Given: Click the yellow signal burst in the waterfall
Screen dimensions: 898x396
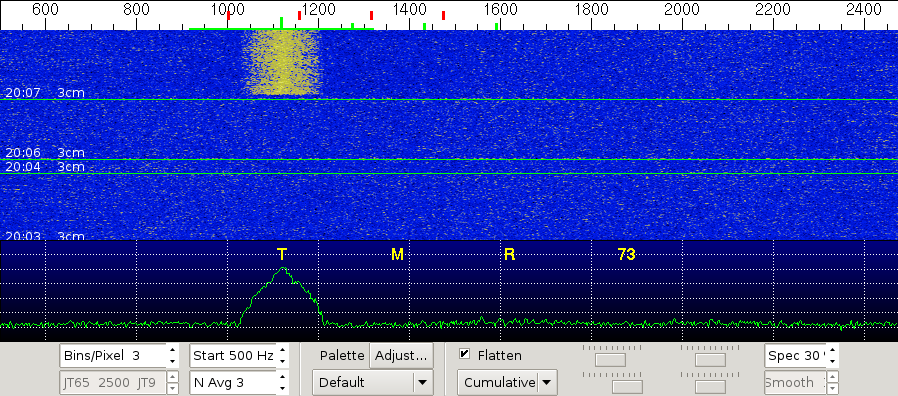Looking at the screenshot, I should pos(281,63).
